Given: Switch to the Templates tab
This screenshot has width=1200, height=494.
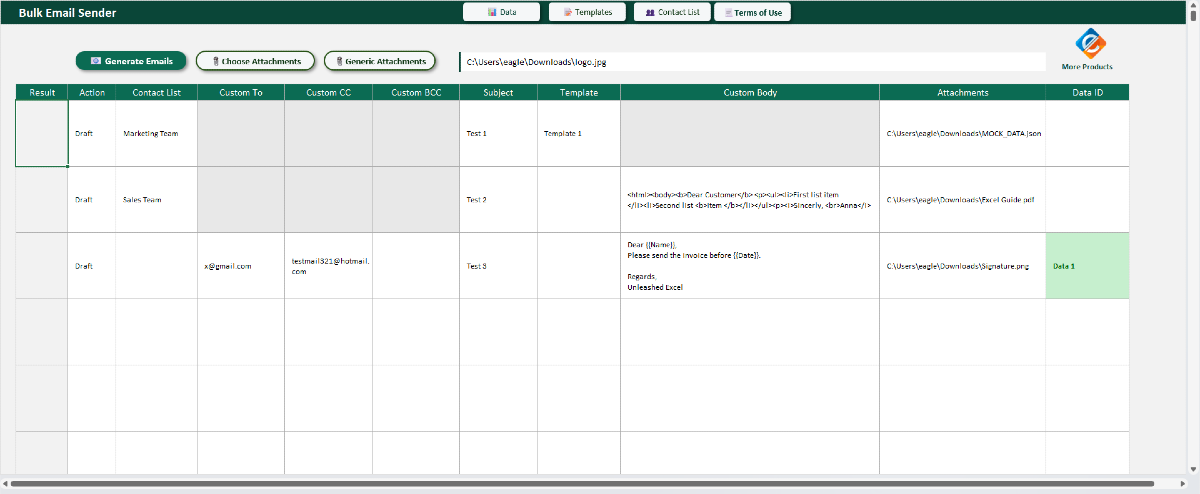Looking at the screenshot, I should [587, 12].
